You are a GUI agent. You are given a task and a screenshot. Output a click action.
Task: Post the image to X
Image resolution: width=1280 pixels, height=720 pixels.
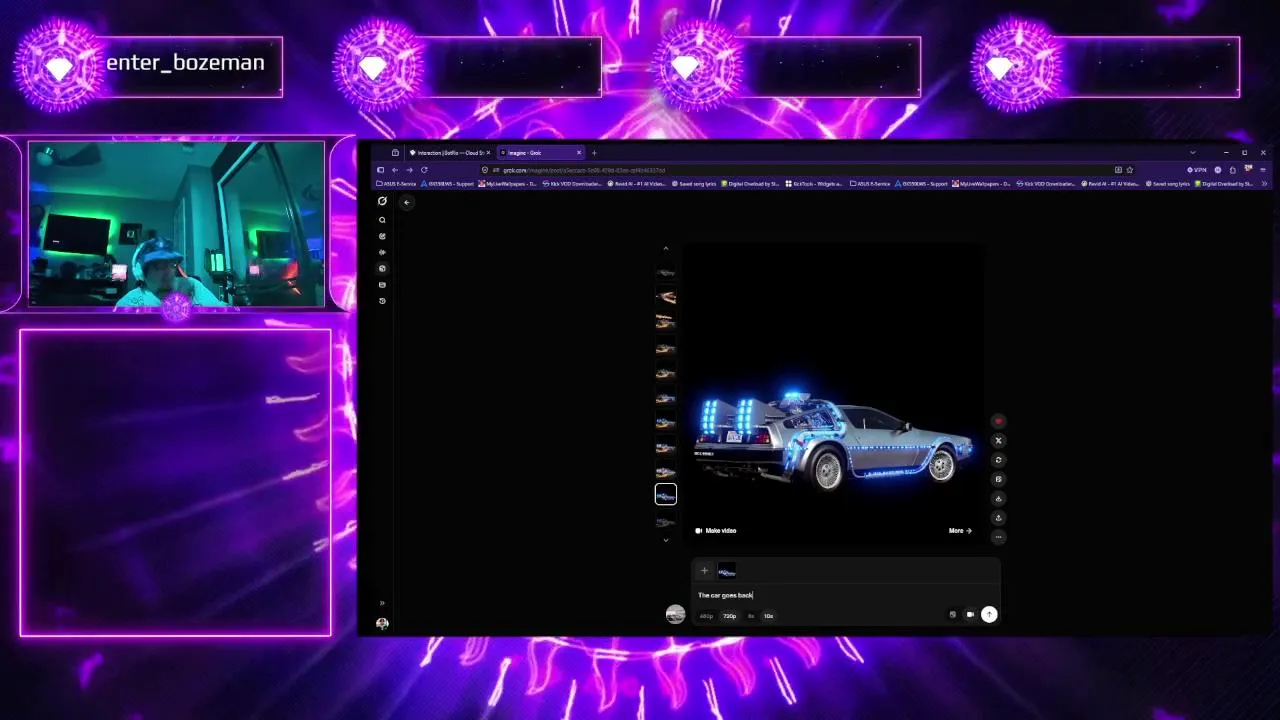(998, 440)
